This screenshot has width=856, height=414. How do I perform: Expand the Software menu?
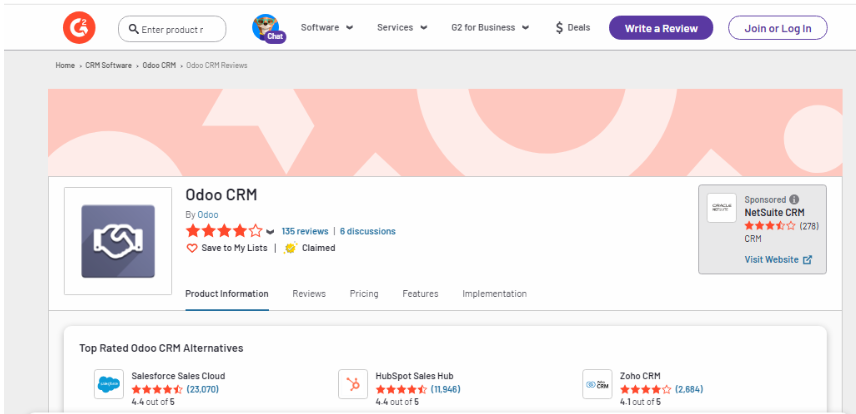327,27
